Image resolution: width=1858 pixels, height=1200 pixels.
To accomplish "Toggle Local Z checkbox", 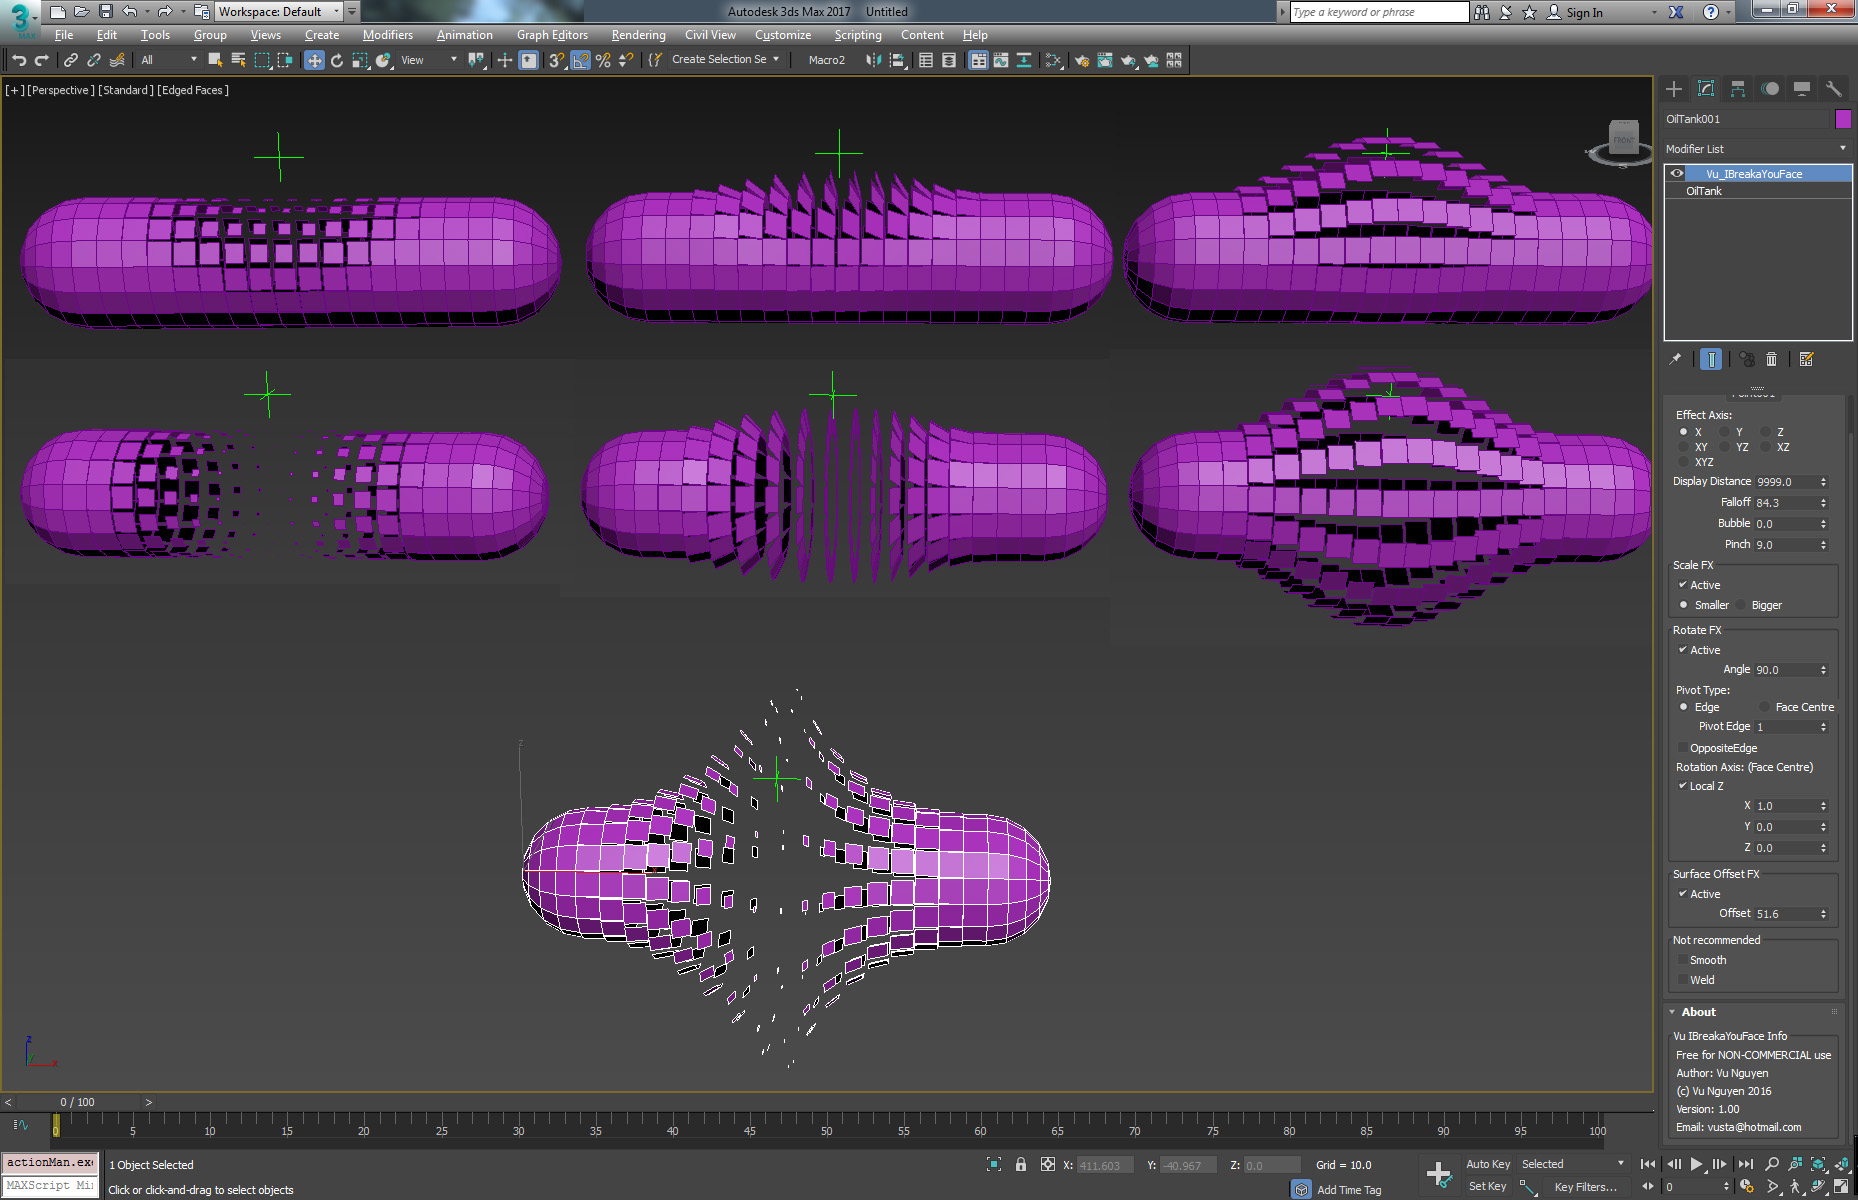I will [1683, 786].
